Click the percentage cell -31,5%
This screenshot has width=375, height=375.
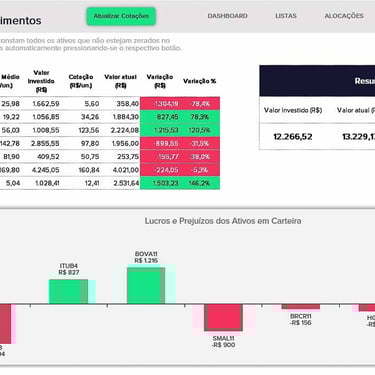click(x=200, y=144)
